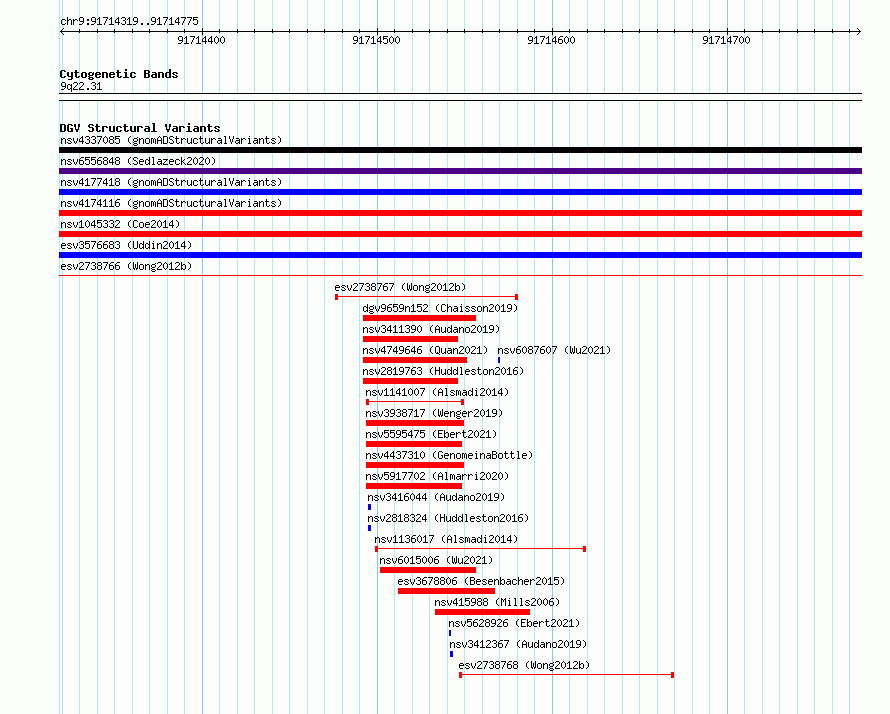
Task: Click dgv9659n152 (Chaisson2019) label
Action: 440,308
